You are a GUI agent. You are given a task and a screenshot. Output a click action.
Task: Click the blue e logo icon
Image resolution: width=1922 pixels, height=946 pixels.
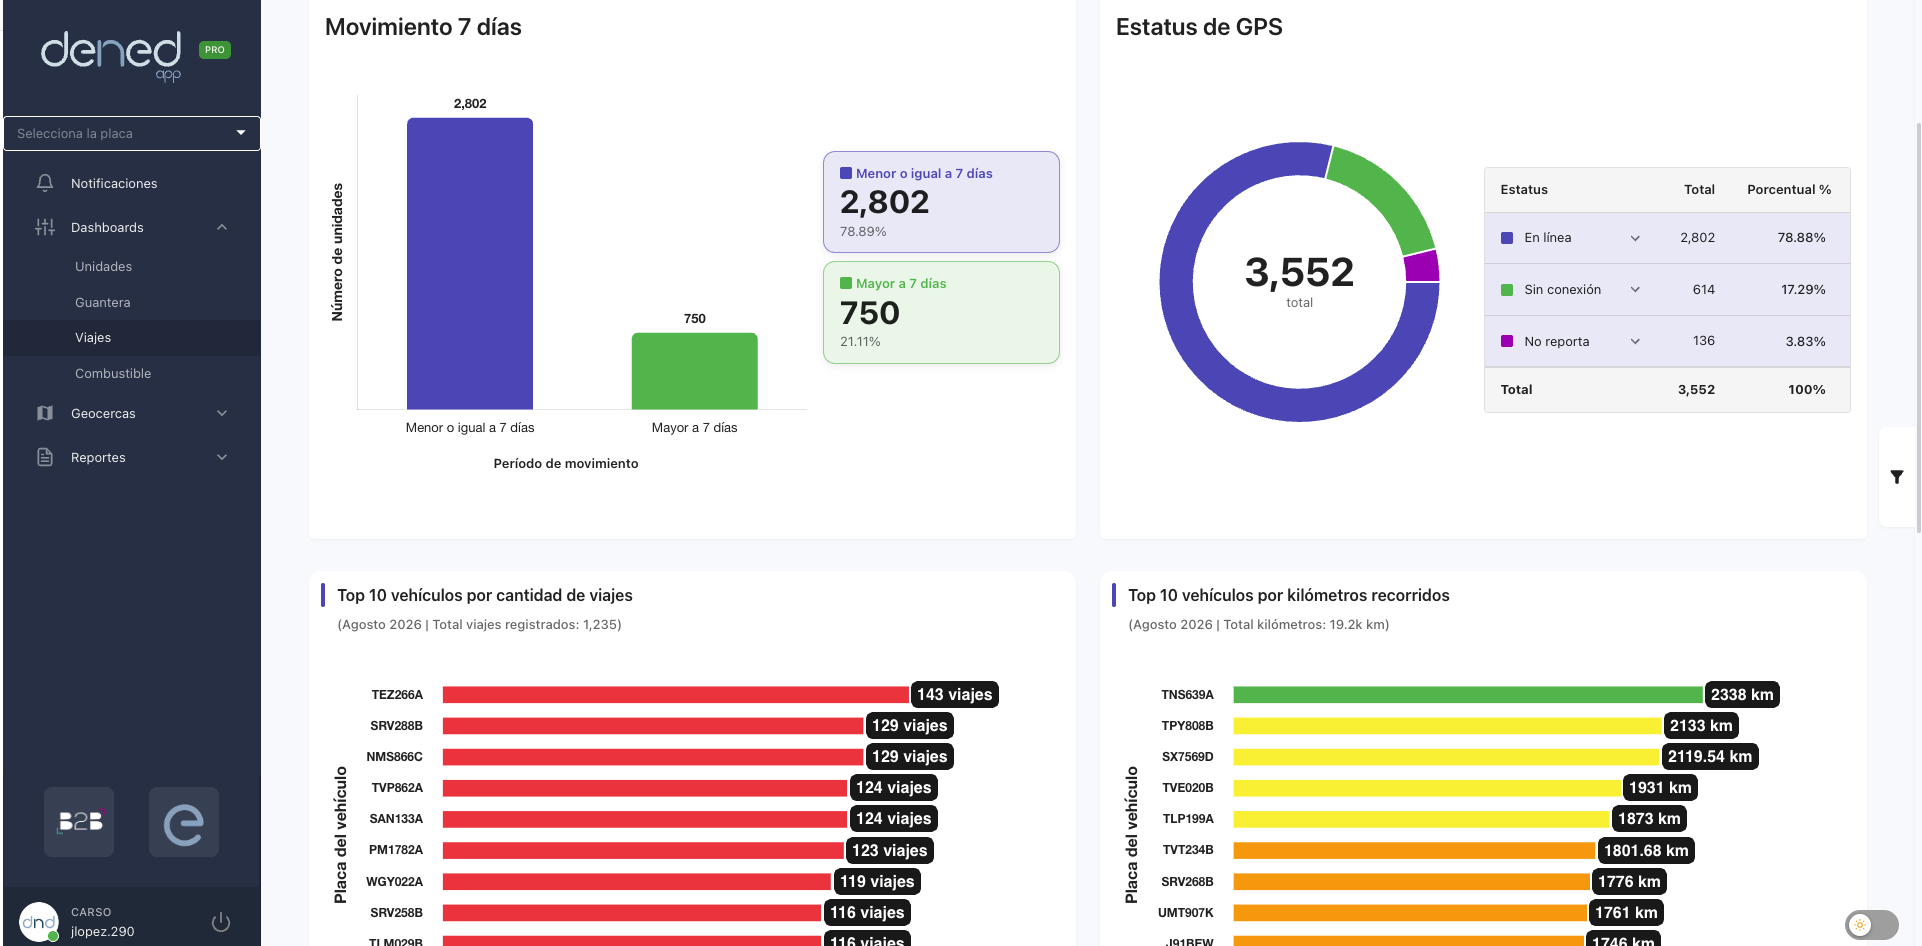(x=184, y=822)
